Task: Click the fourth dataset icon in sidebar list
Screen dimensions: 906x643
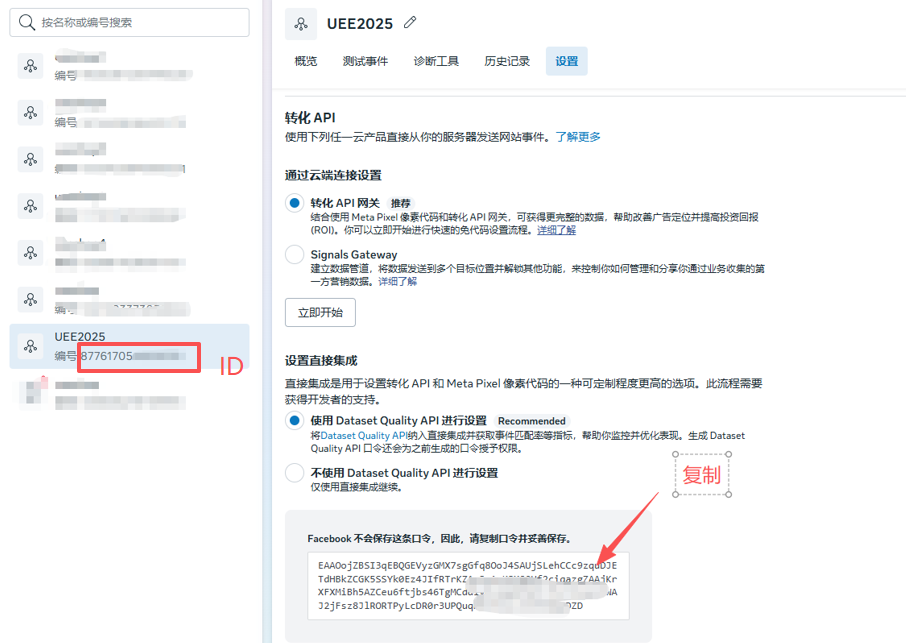Action: [x=30, y=205]
